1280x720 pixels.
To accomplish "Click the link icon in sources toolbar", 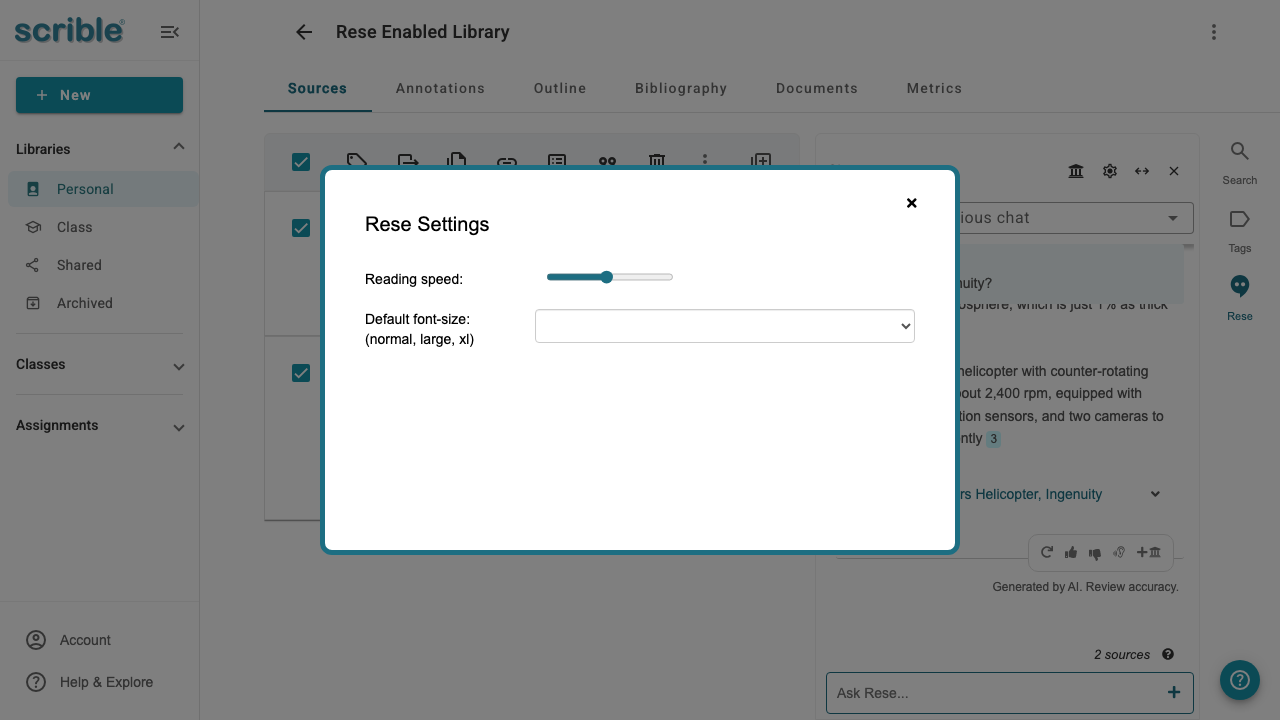I will (506, 163).
